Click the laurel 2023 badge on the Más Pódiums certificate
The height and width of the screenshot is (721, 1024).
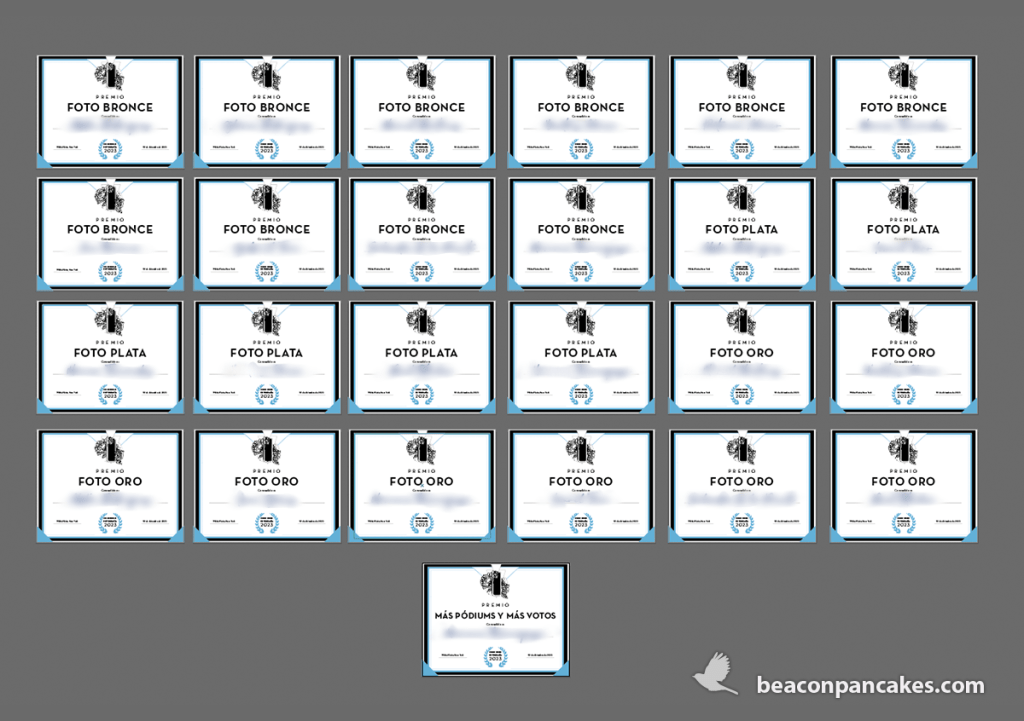496,657
